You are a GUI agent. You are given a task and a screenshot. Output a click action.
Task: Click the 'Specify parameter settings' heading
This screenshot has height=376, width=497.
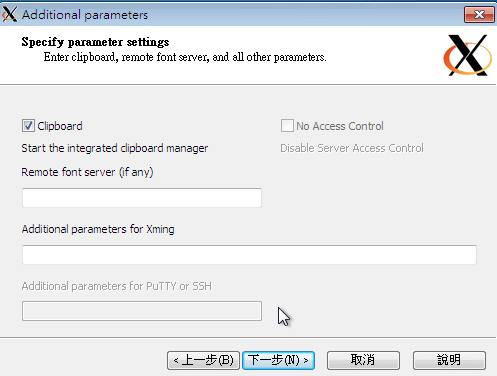(x=95, y=42)
